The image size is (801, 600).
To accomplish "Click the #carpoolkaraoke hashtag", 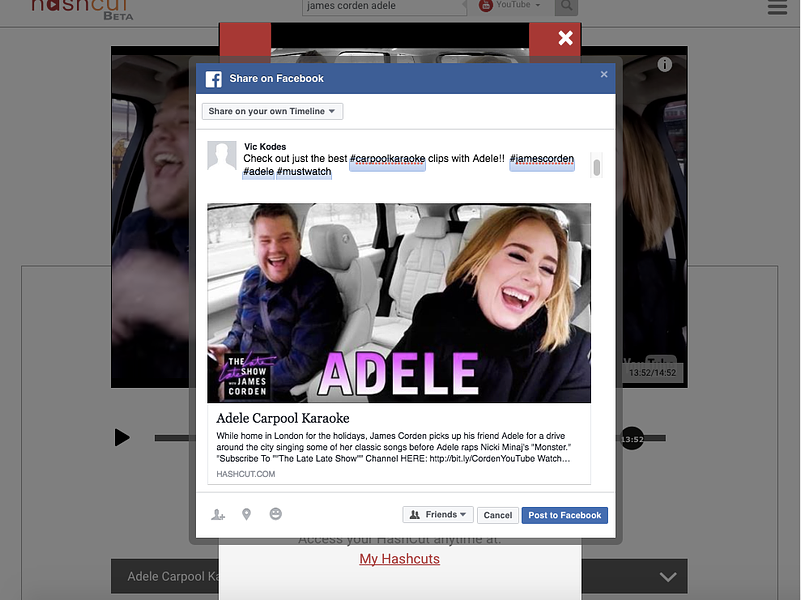I will point(387,159).
